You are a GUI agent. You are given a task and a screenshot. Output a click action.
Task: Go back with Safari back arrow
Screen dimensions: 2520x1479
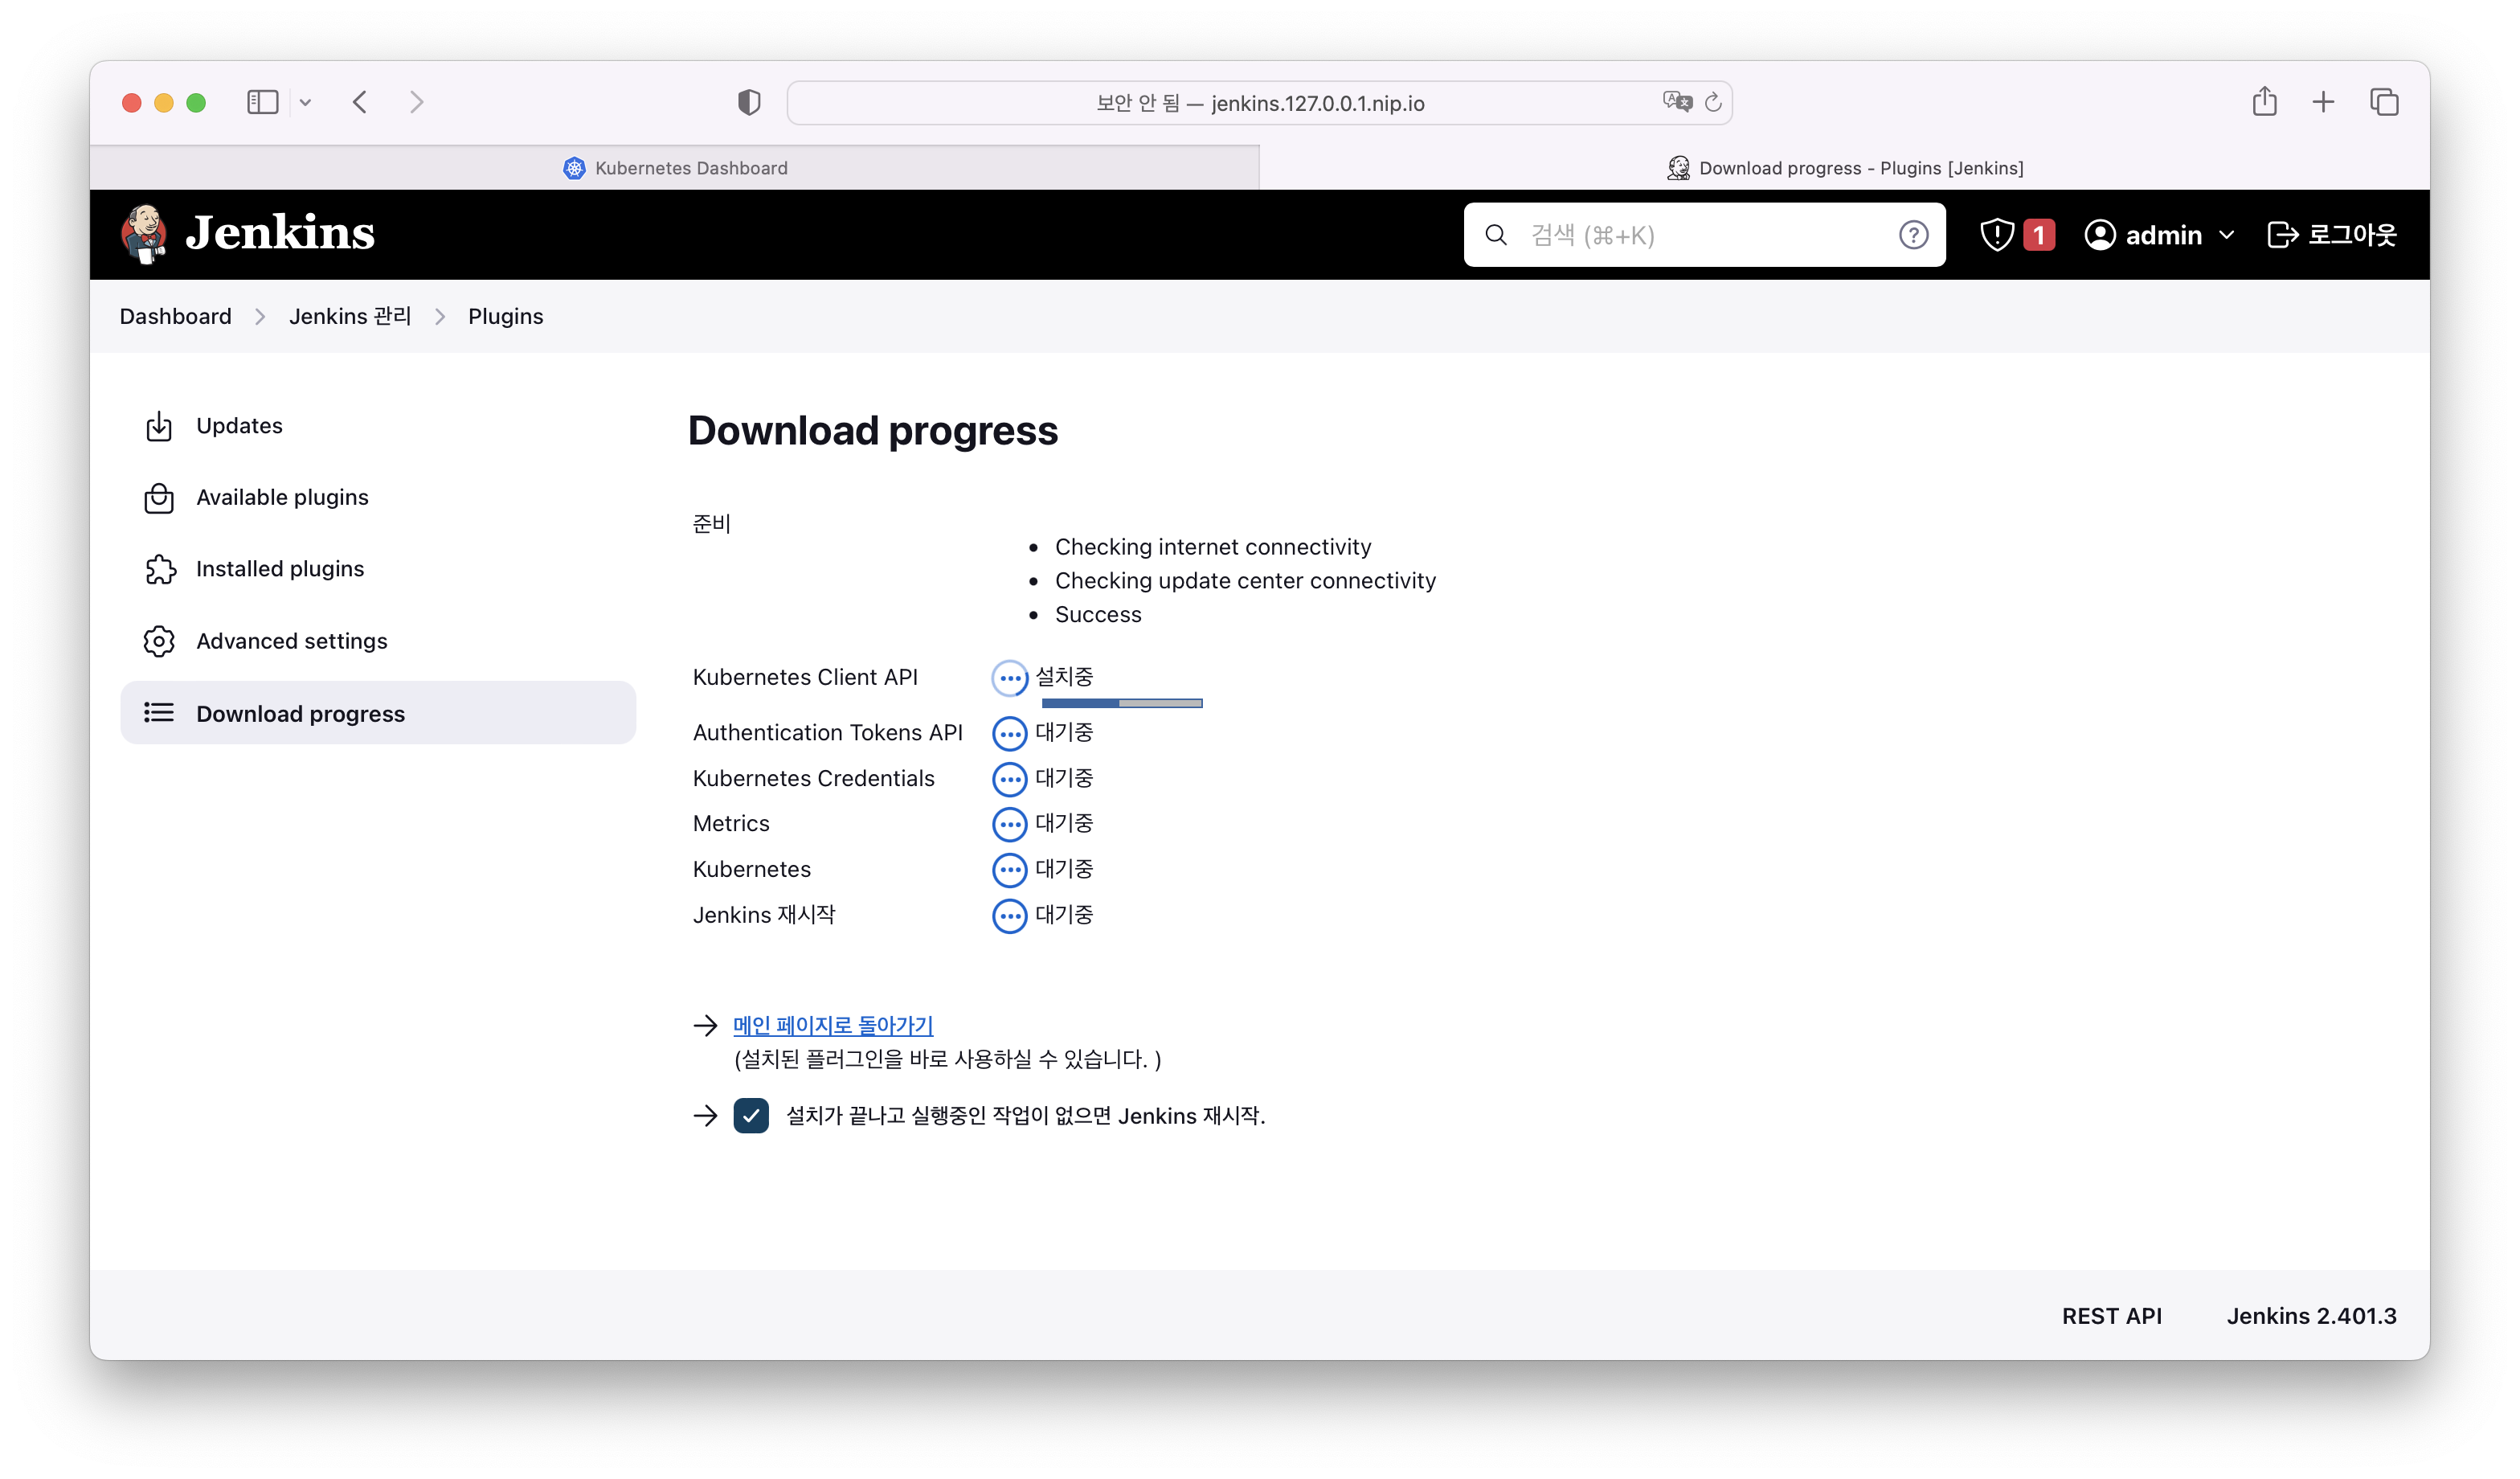coord(360,102)
